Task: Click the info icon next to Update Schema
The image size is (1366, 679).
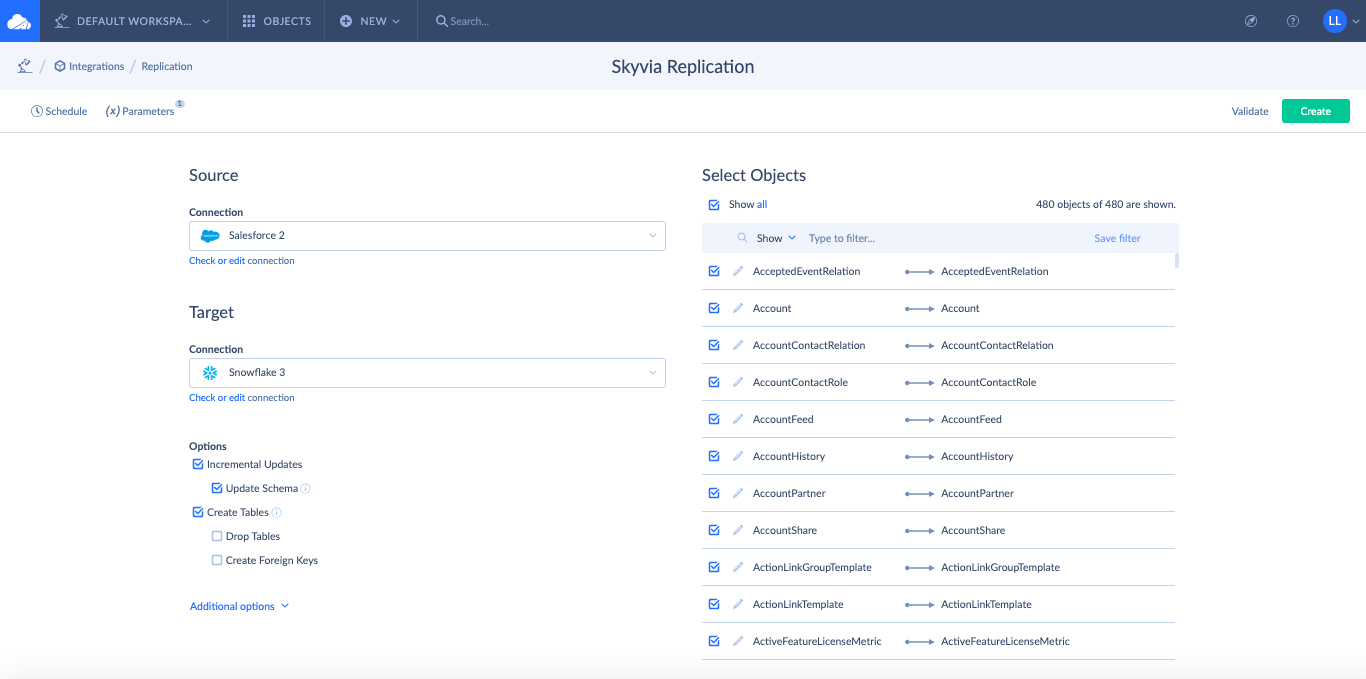Action: click(306, 489)
